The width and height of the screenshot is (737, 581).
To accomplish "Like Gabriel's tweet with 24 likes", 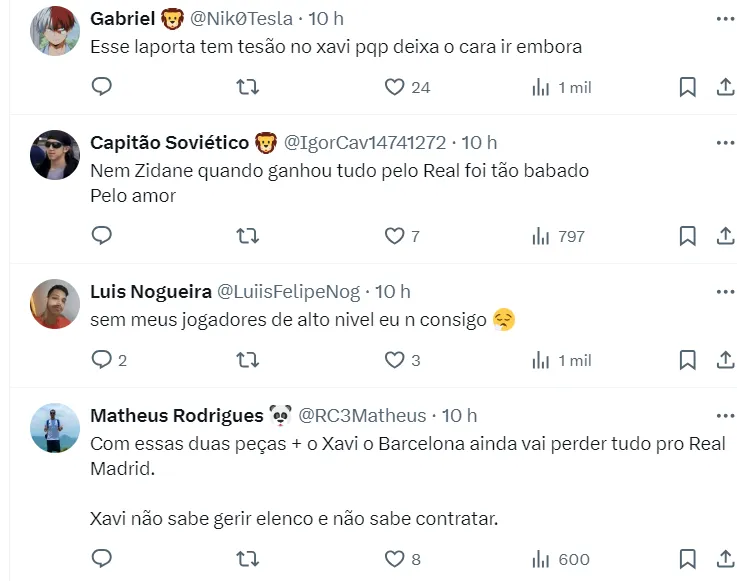I will (395, 87).
